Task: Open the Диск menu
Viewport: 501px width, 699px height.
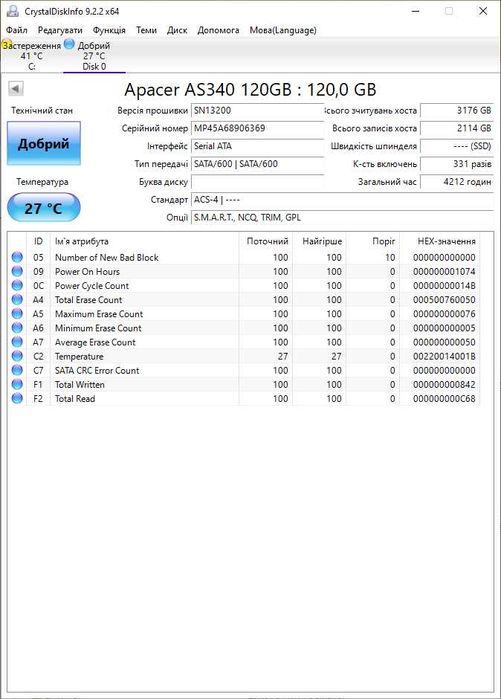Action: coord(177,30)
